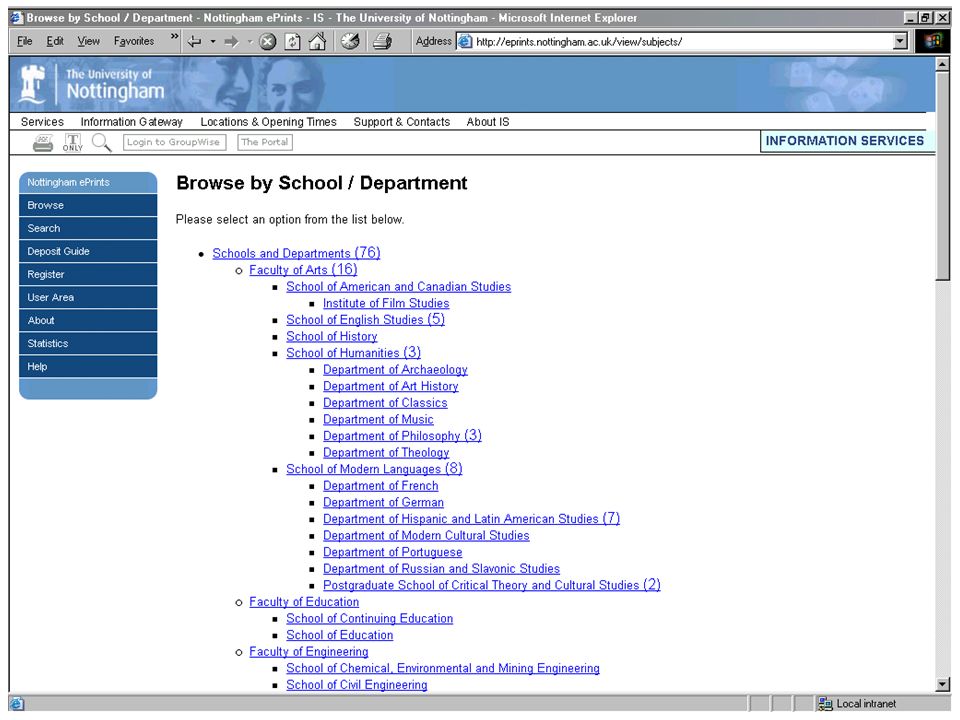This screenshot has width=960, height=720.
Task: Open the View menu
Action: (x=88, y=41)
